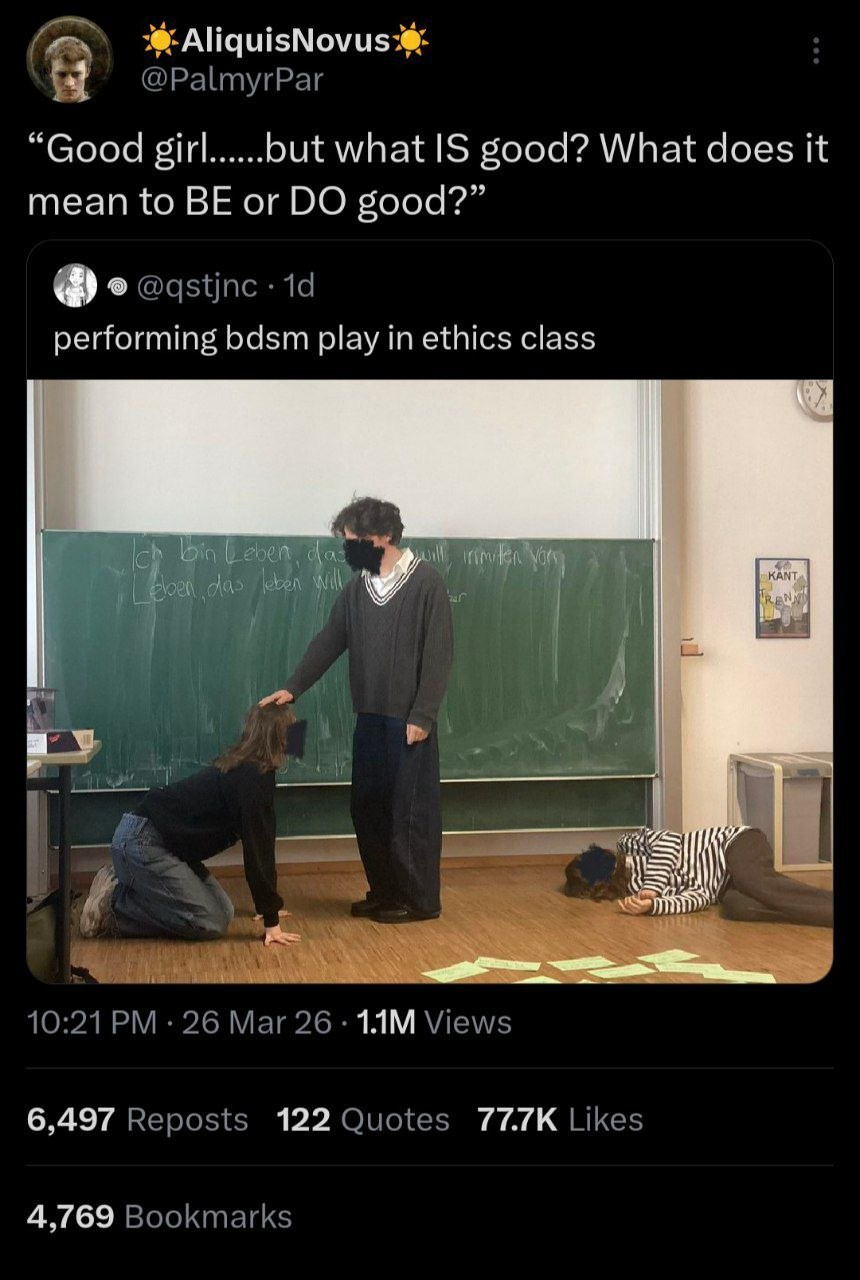Open the @PalmyrPar handle
This screenshot has width=860, height=1280.
234,80
